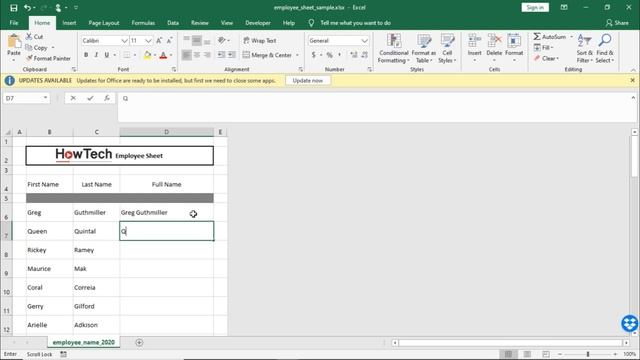
Task: Click Delete cells icon
Action: click(x=494, y=41)
